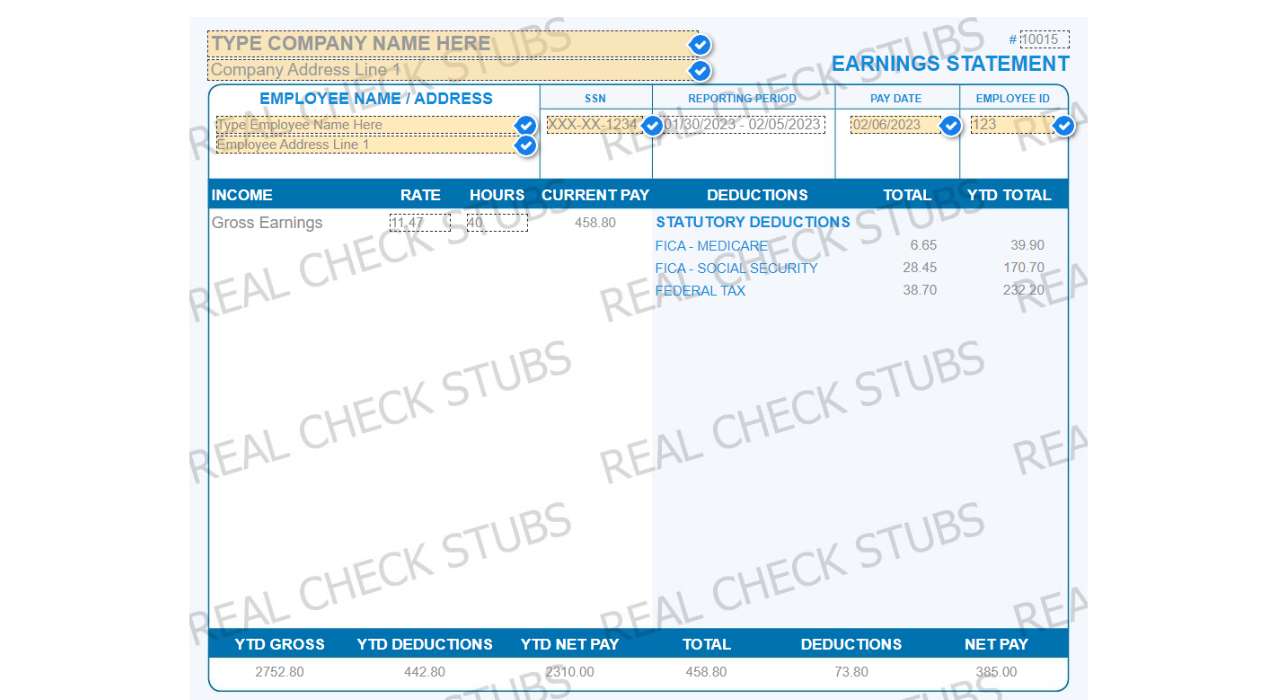Select the check stub number field 10015
The image size is (1280, 700).
tap(1044, 38)
